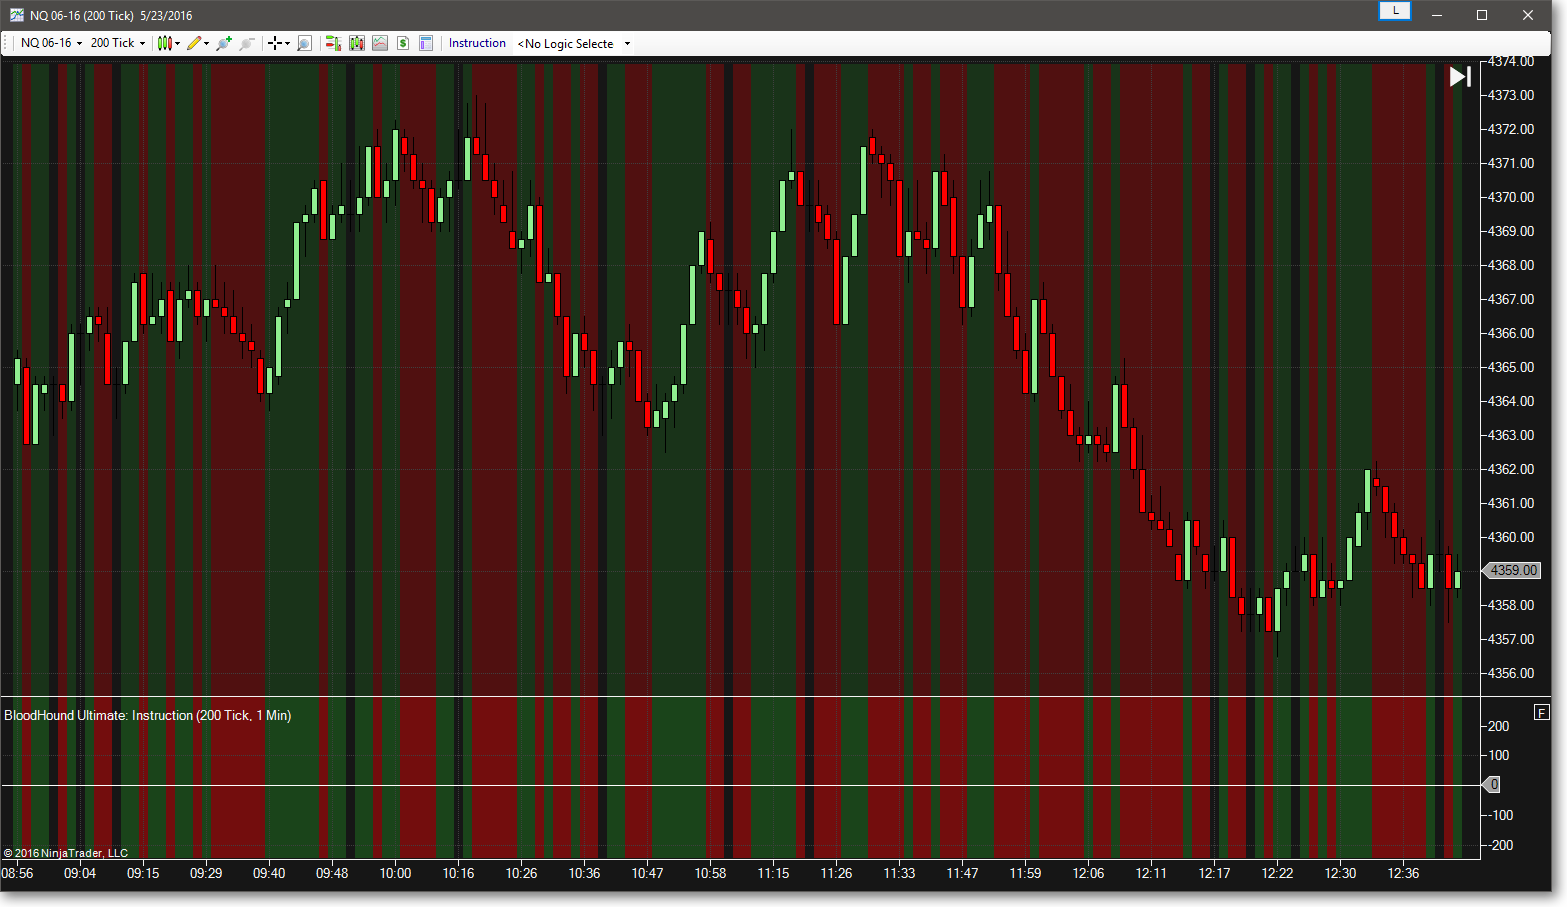
Task: Select the pencil drawing tools icon
Action: point(194,43)
